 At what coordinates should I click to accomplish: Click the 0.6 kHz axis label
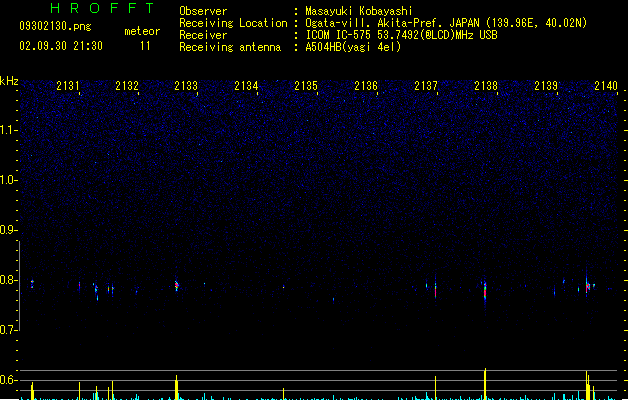pos(8,380)
